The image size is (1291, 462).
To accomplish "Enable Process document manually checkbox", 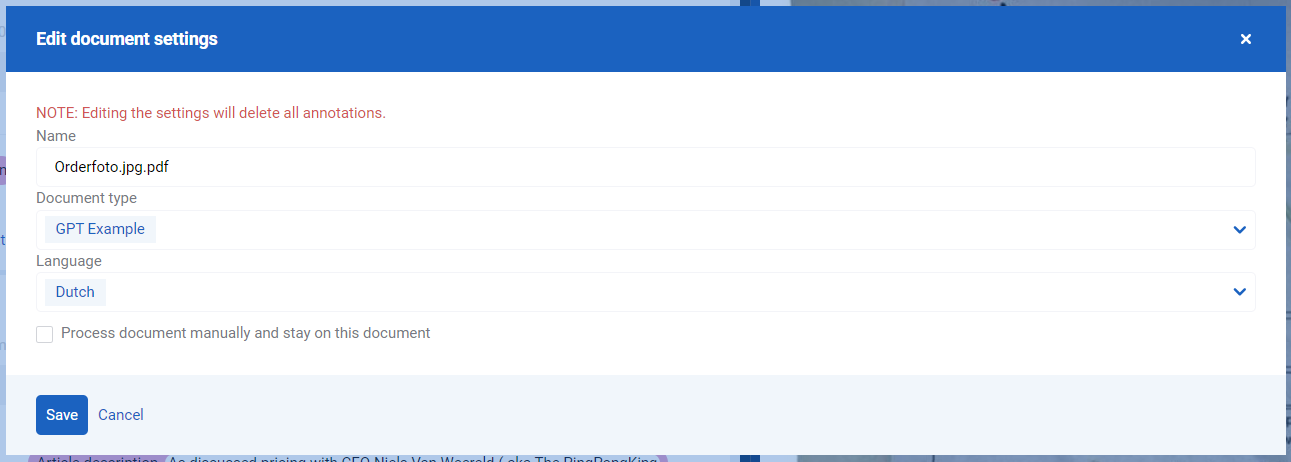I will coord(44,334).
